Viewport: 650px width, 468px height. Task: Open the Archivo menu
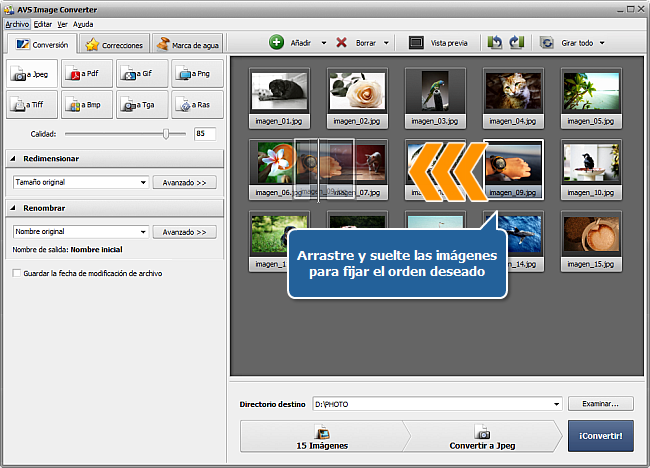17,24
